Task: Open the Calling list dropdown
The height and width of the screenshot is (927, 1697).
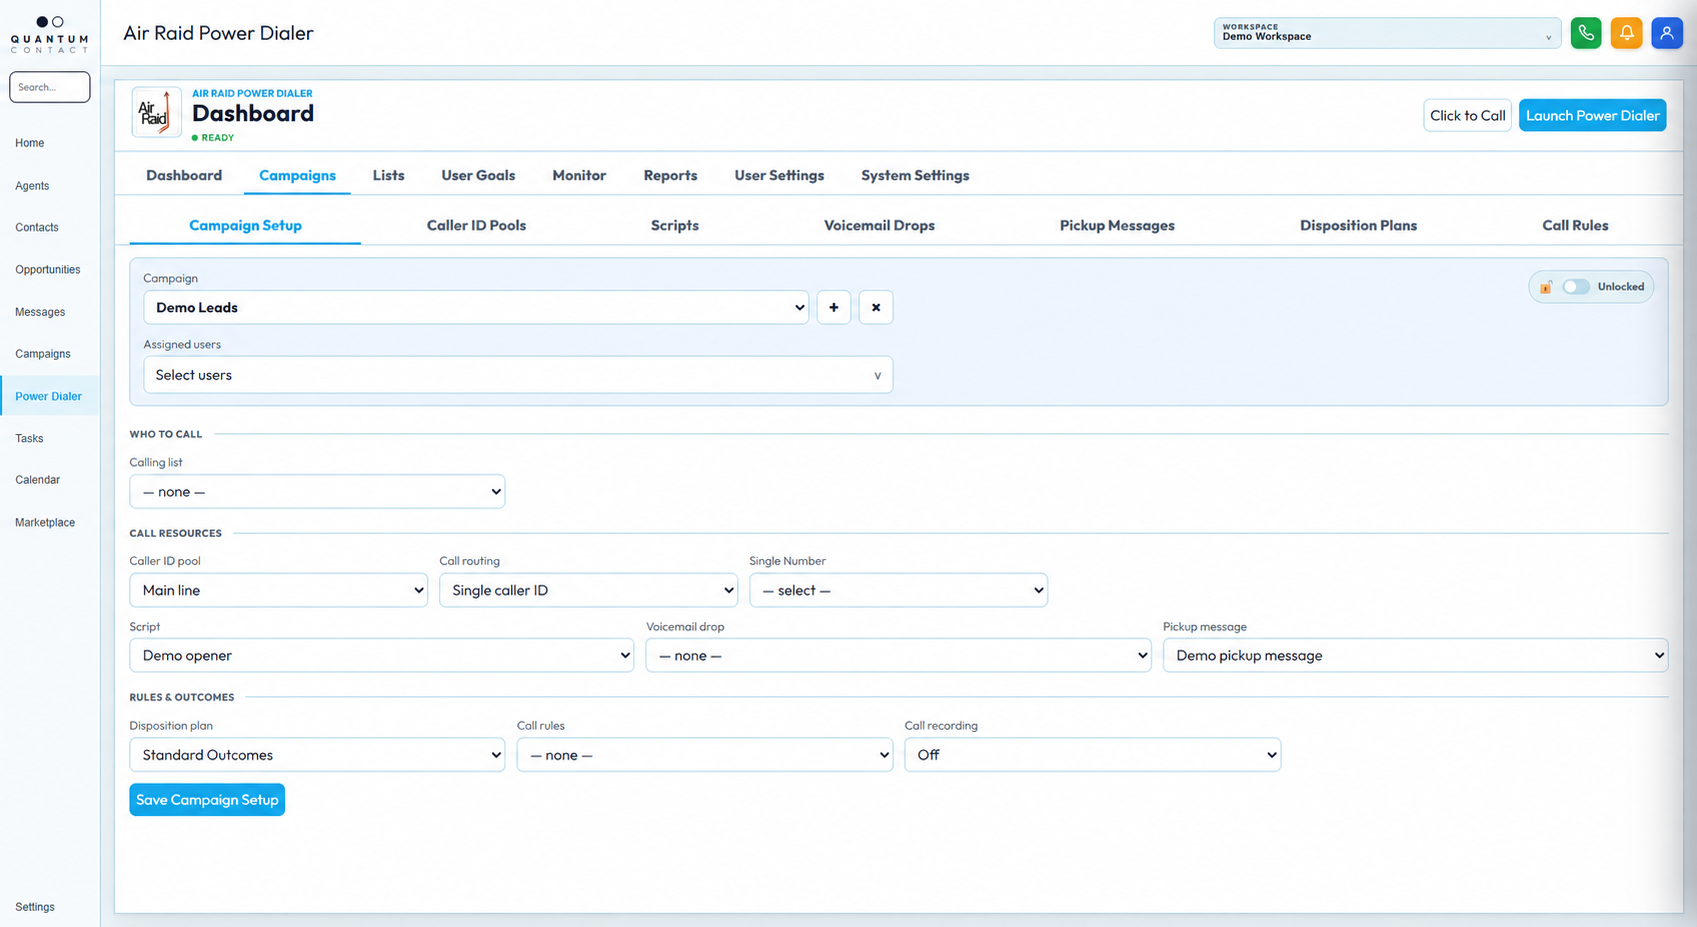Action: pyautogui.click(x=317, y=492)
